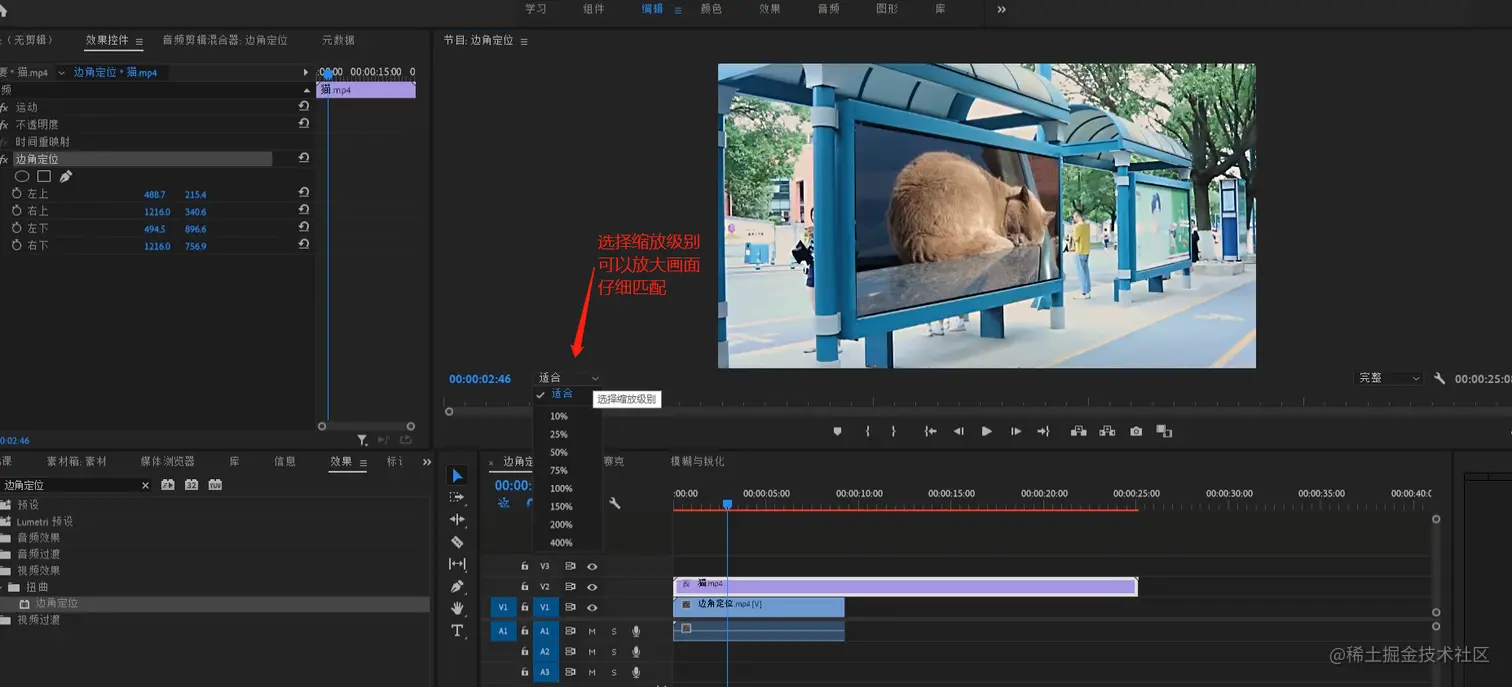Add marker in program monitor

[837, 431]
